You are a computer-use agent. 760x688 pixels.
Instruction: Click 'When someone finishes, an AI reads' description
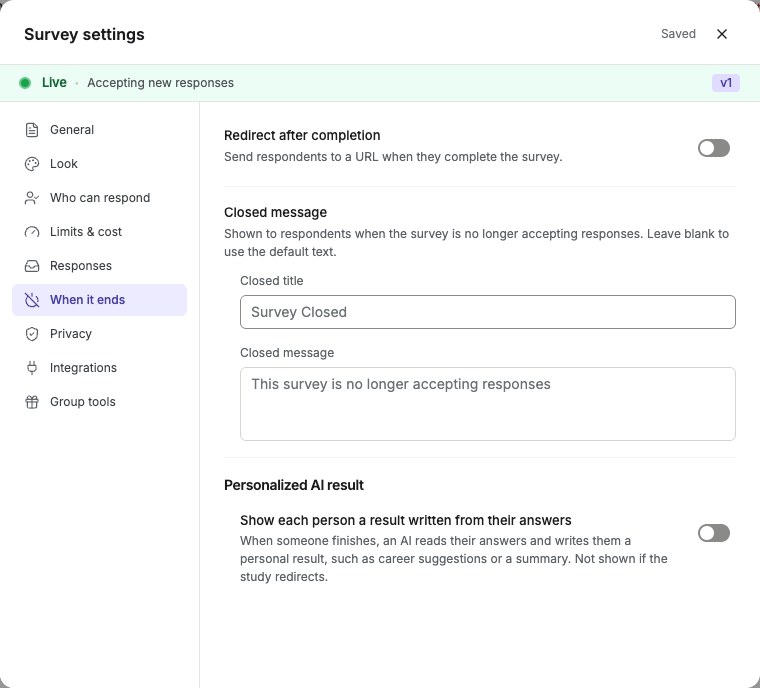pos(454,559)
